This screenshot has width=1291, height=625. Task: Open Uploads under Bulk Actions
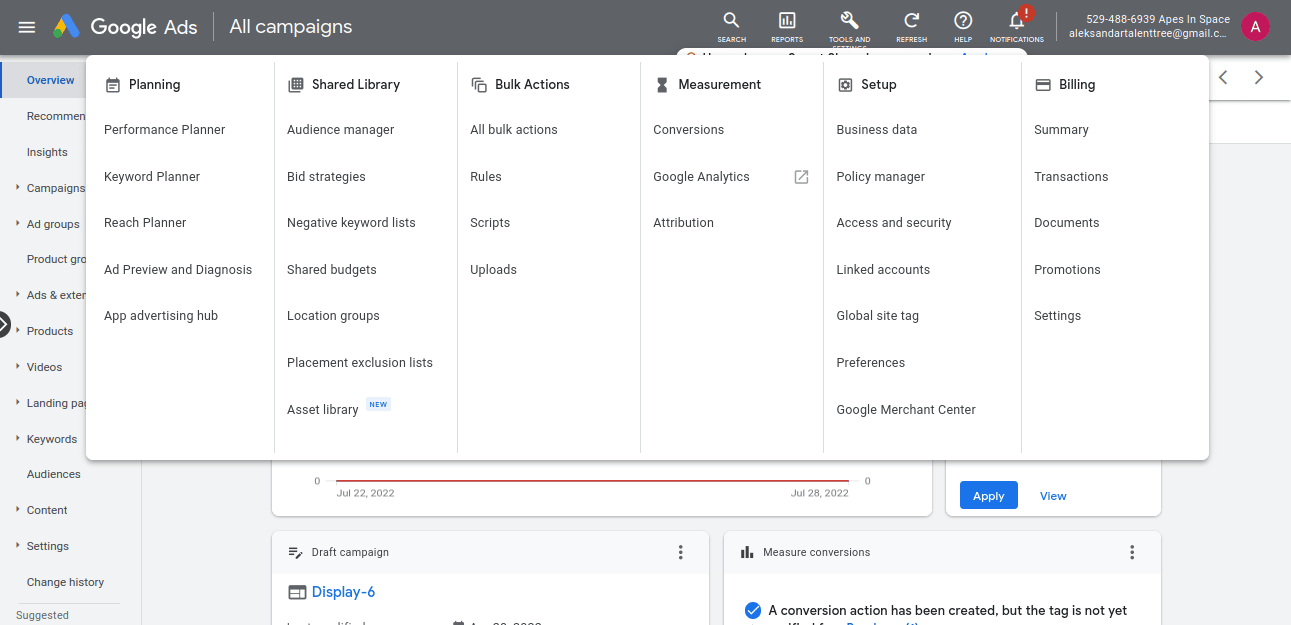493,270
